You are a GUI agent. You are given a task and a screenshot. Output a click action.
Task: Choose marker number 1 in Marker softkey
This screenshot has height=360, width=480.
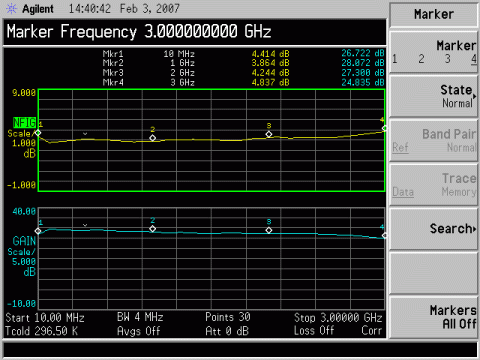coord(395,59)
